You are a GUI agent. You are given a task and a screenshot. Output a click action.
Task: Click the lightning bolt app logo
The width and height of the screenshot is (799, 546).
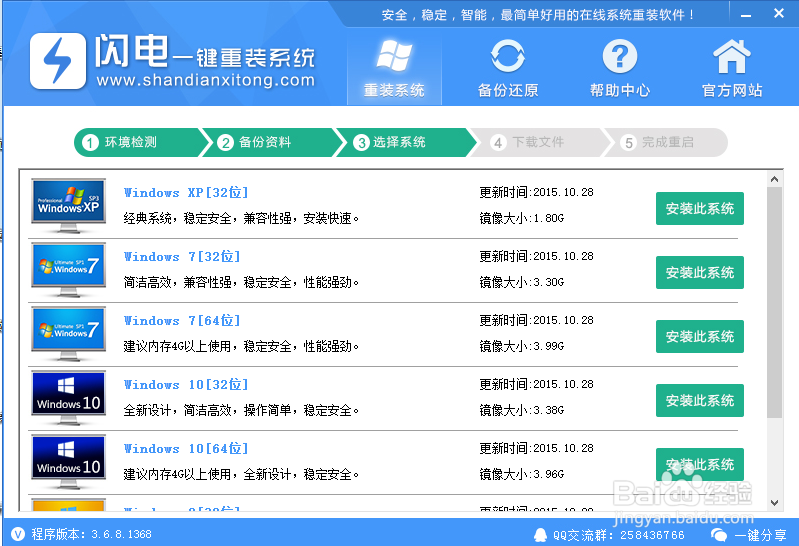click(x=58, y=61)
